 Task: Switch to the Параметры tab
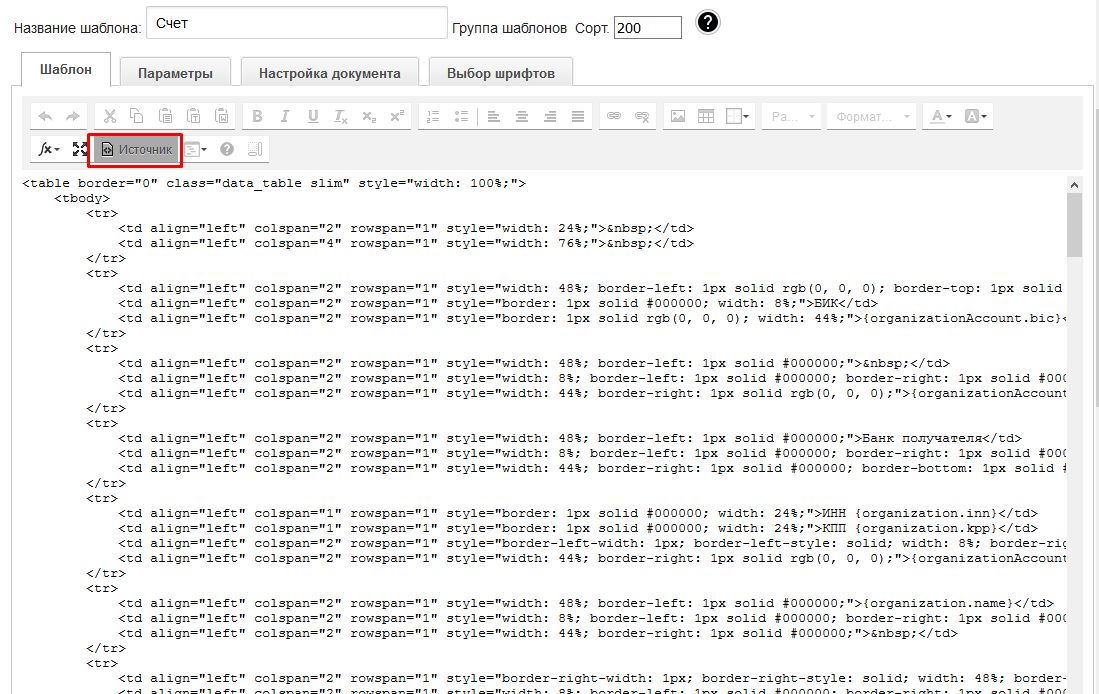point(175,73)
